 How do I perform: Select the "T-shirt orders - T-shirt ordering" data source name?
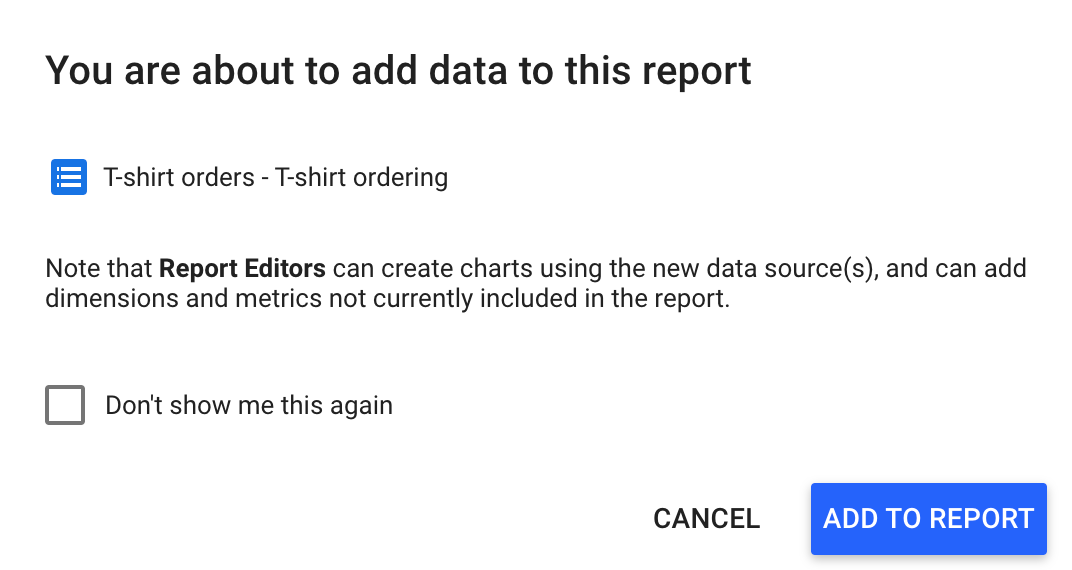(276, 178)
